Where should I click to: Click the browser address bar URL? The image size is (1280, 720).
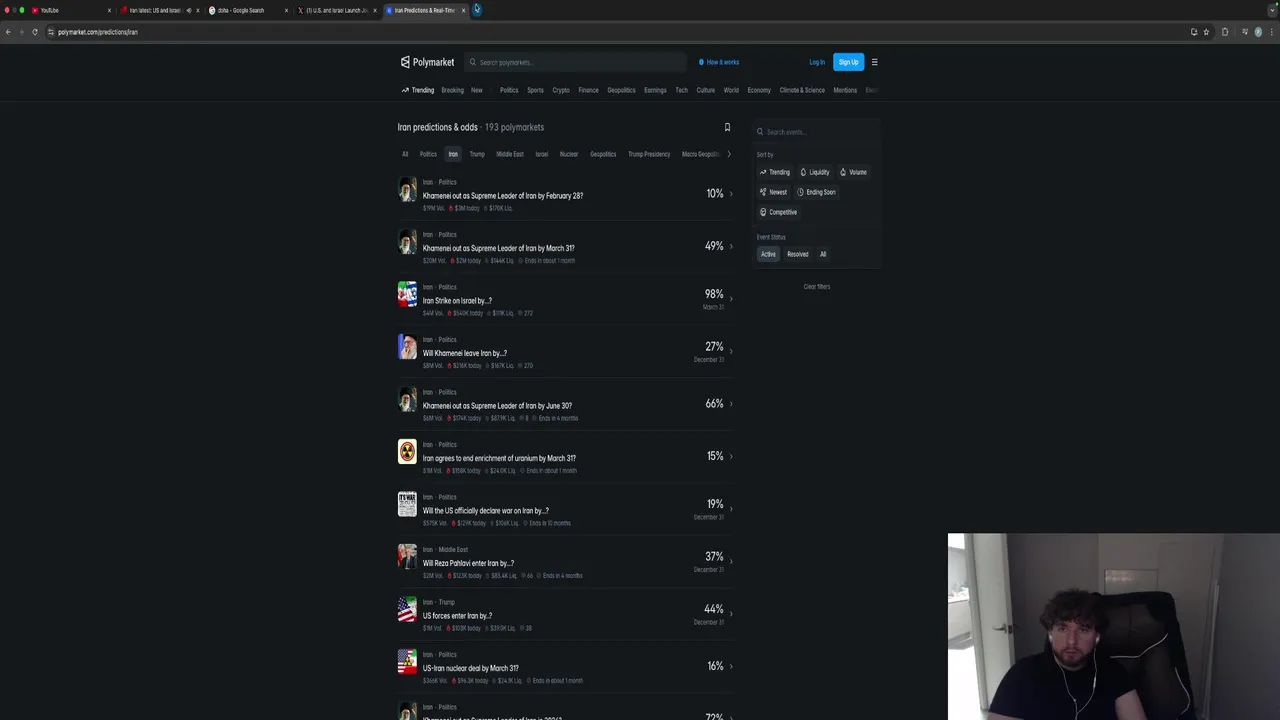coord(98,32)
